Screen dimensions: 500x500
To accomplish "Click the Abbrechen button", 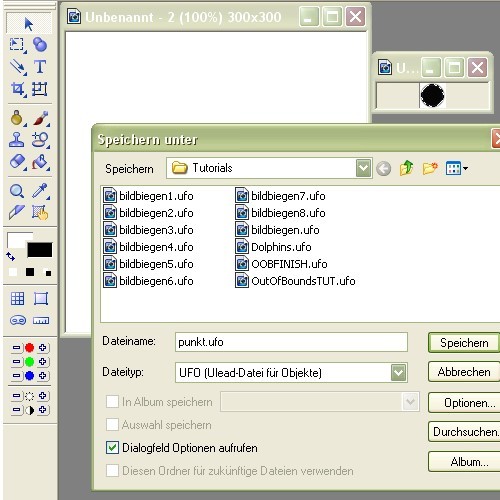I will (x=464, y=372).
